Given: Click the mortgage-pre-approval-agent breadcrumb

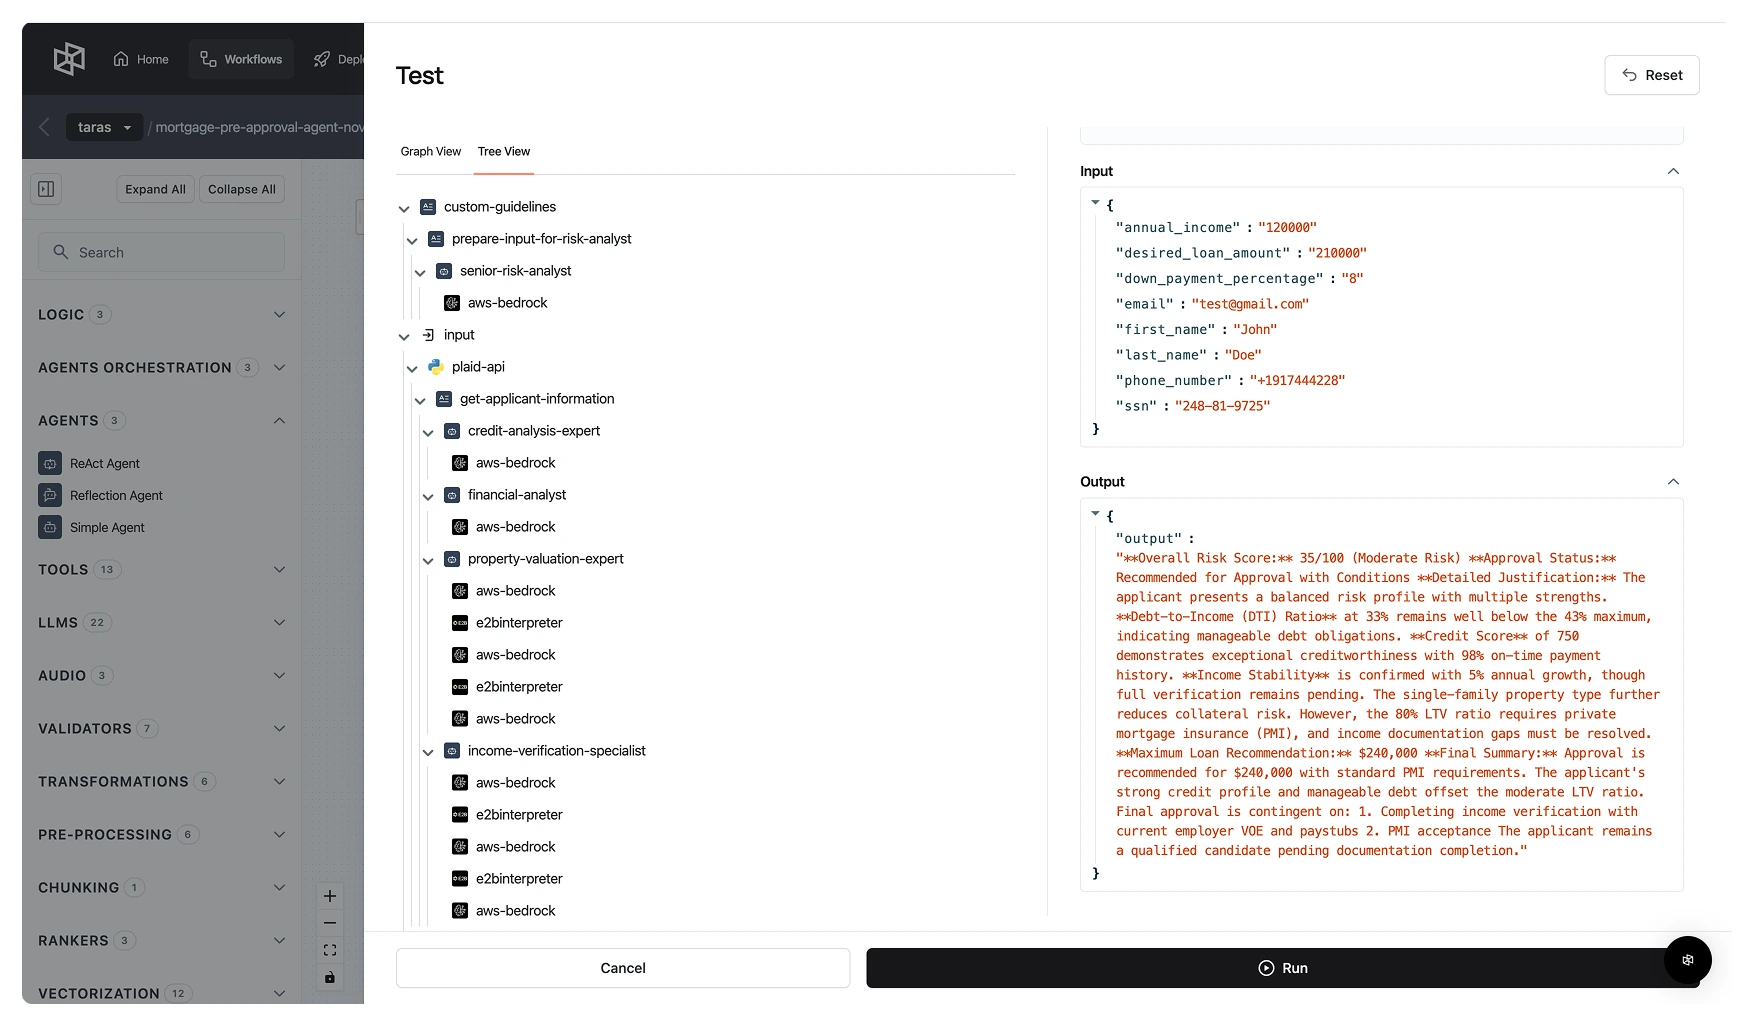Looking at the screenshot, I should 259,127.
